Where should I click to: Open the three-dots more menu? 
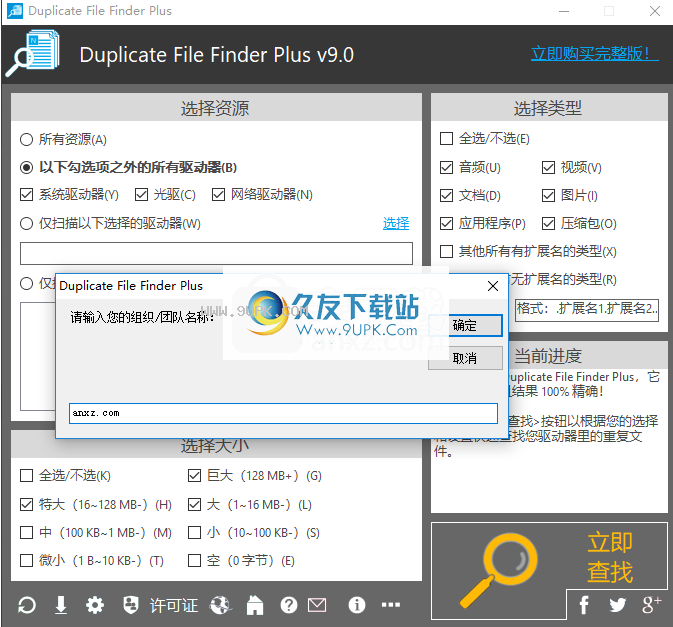tap(391, 605)
